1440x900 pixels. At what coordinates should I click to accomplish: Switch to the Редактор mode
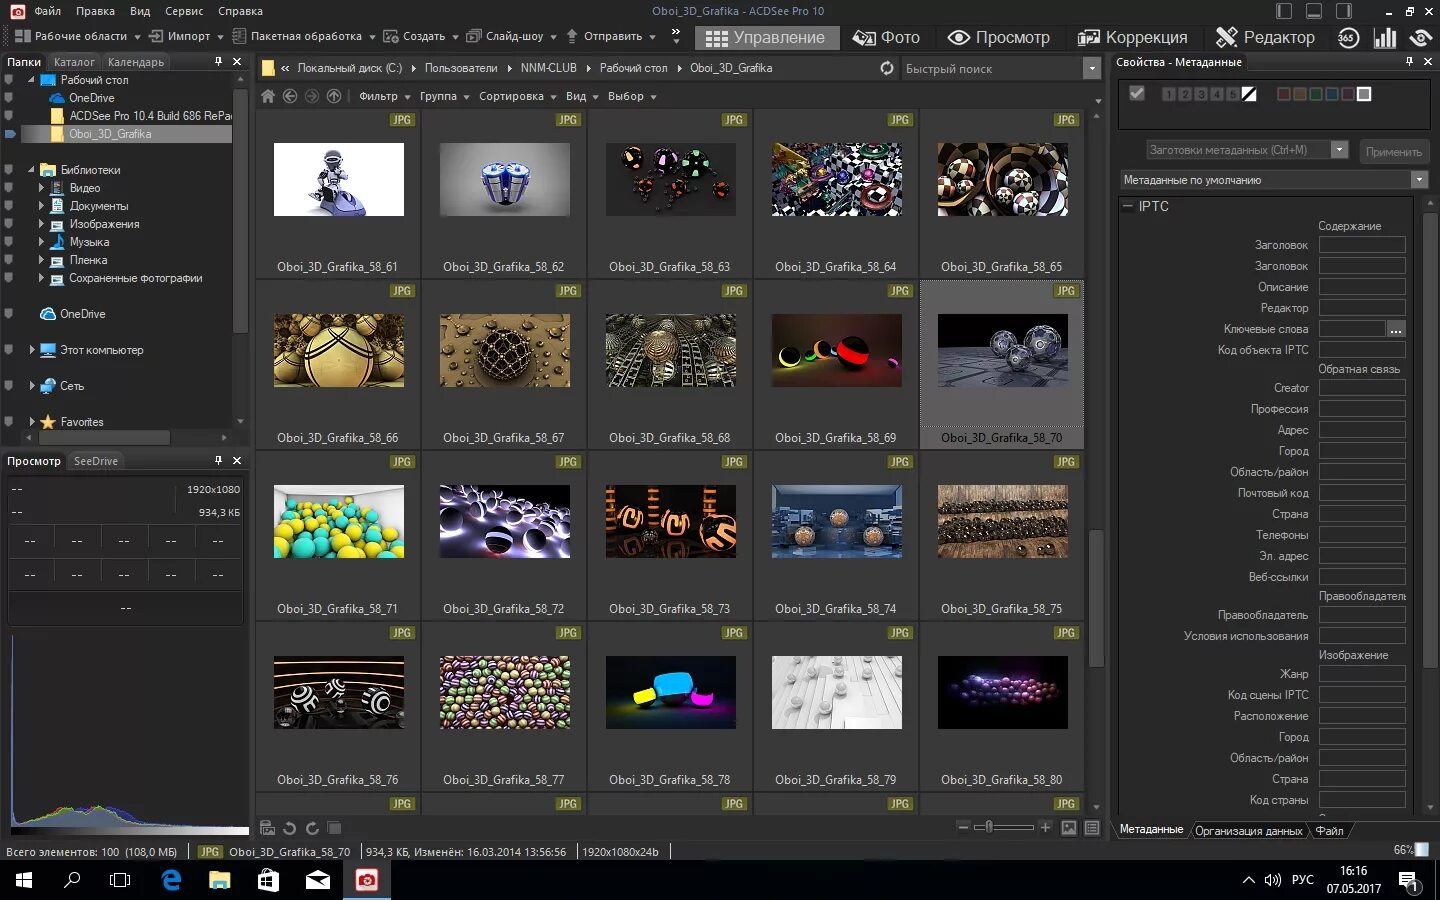pyautogui.click(x=1265, y=37)
